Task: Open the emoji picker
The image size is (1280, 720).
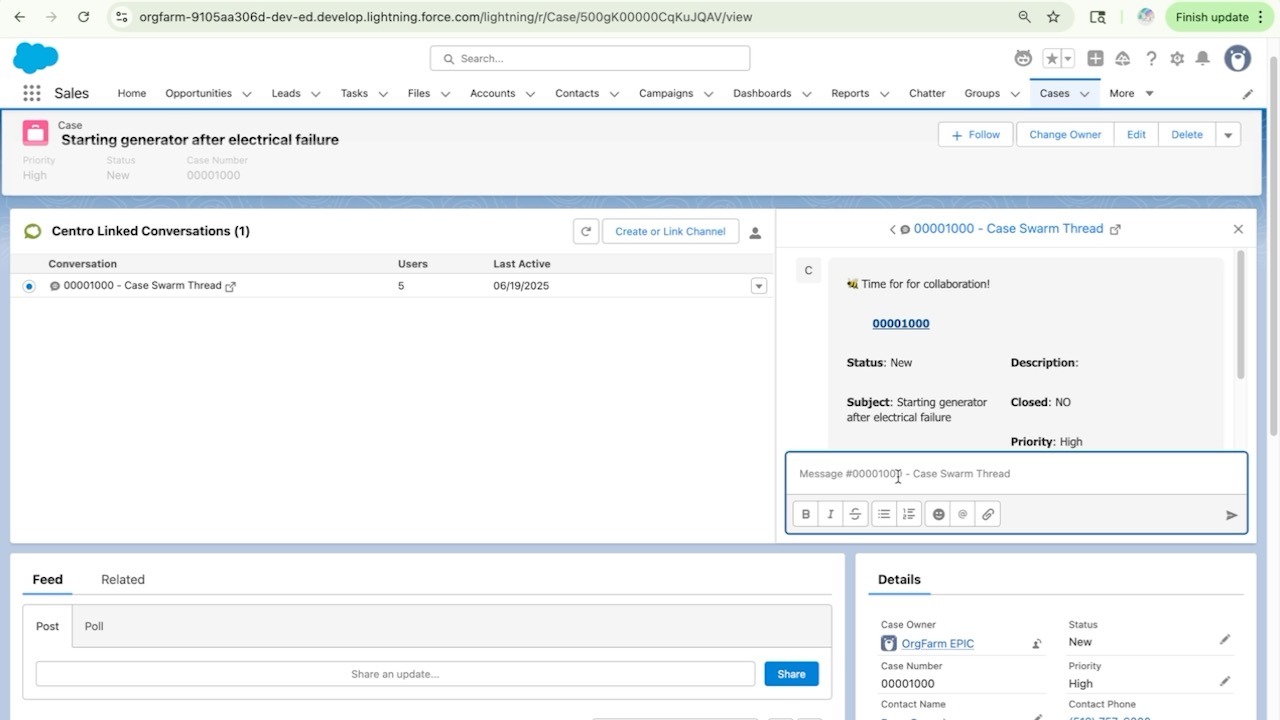Action: [938, 514]
